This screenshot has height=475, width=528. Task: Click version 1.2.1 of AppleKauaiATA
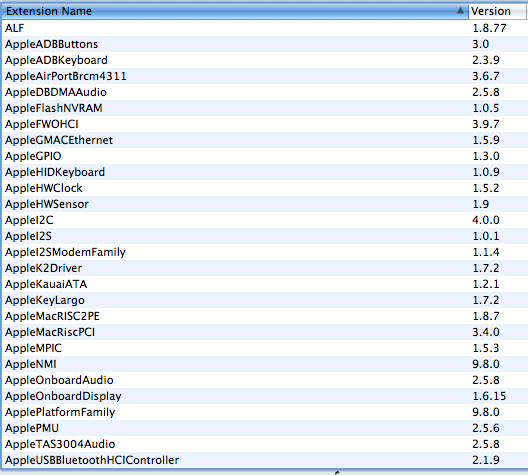[486, 284]
